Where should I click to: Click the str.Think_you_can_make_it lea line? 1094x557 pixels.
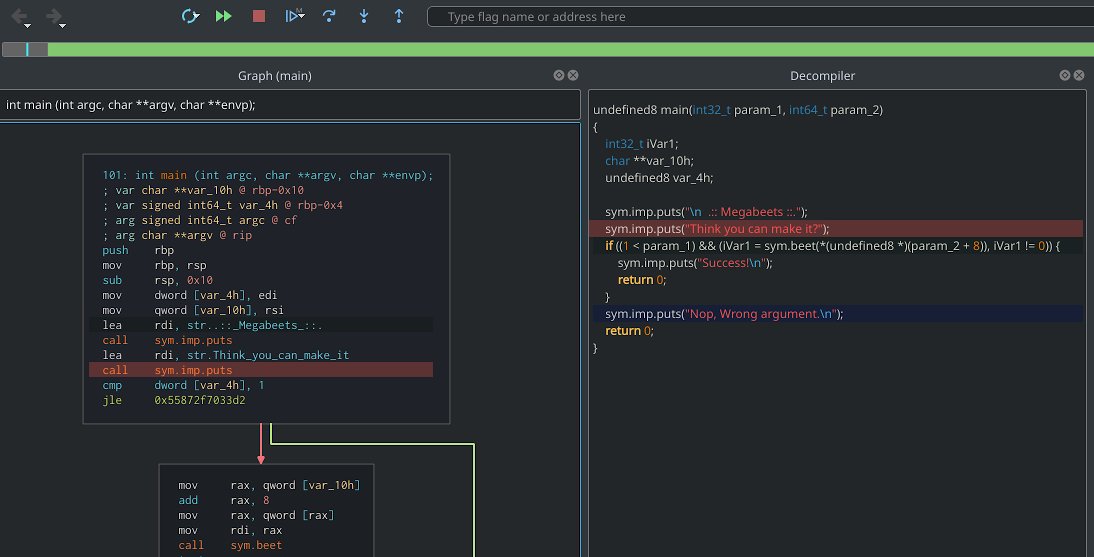pyautogui.click(x=225, y=355)
